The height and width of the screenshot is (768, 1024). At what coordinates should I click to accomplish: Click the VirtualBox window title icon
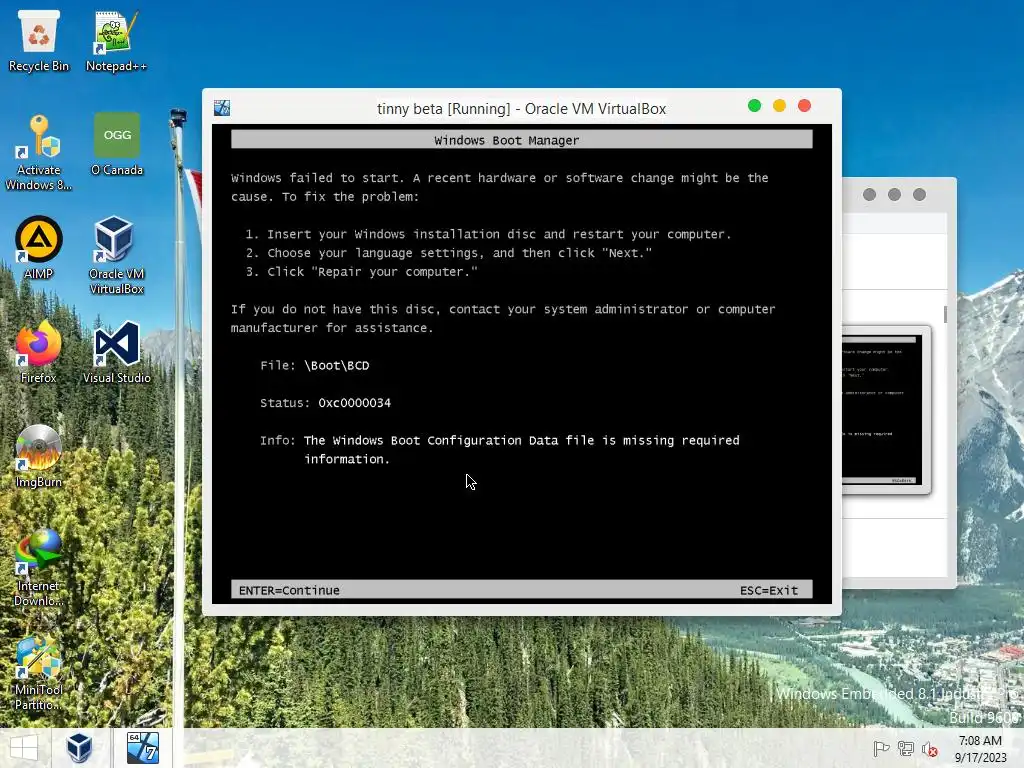click(x=222, y=108)
